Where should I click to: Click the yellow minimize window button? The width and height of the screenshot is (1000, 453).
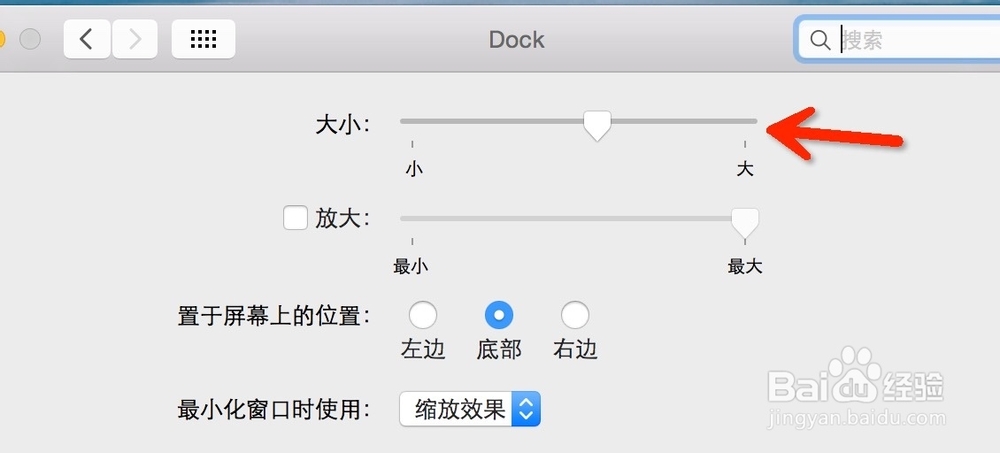(2, 40)
